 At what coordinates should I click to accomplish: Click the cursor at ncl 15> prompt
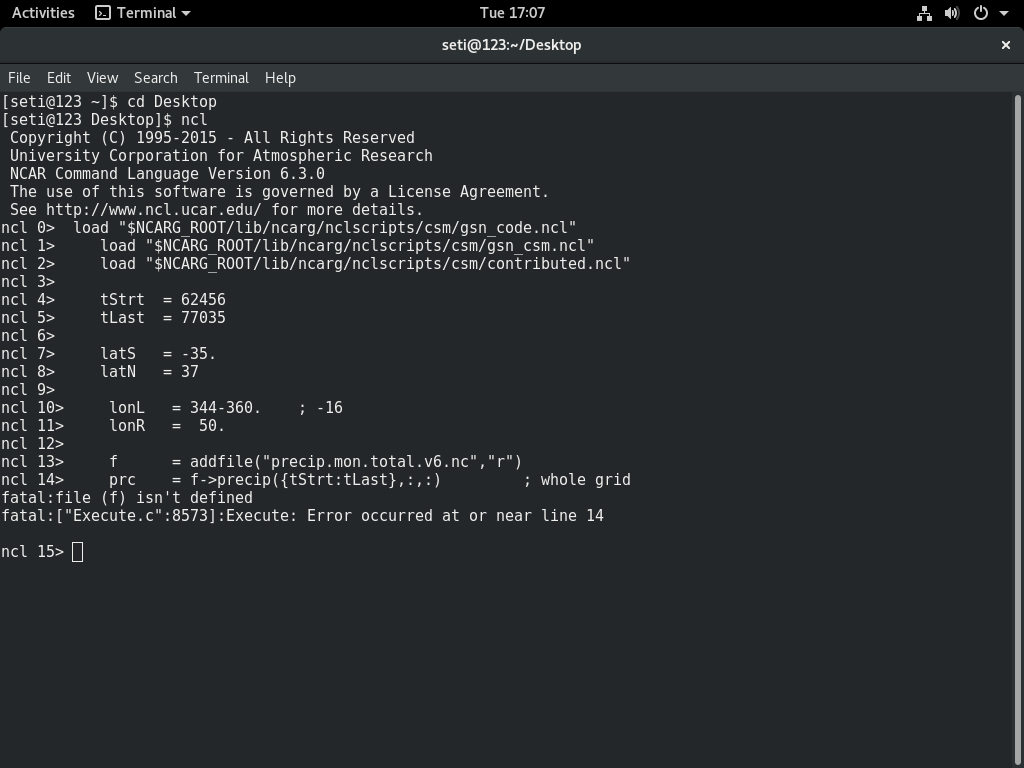click(78, 552)
